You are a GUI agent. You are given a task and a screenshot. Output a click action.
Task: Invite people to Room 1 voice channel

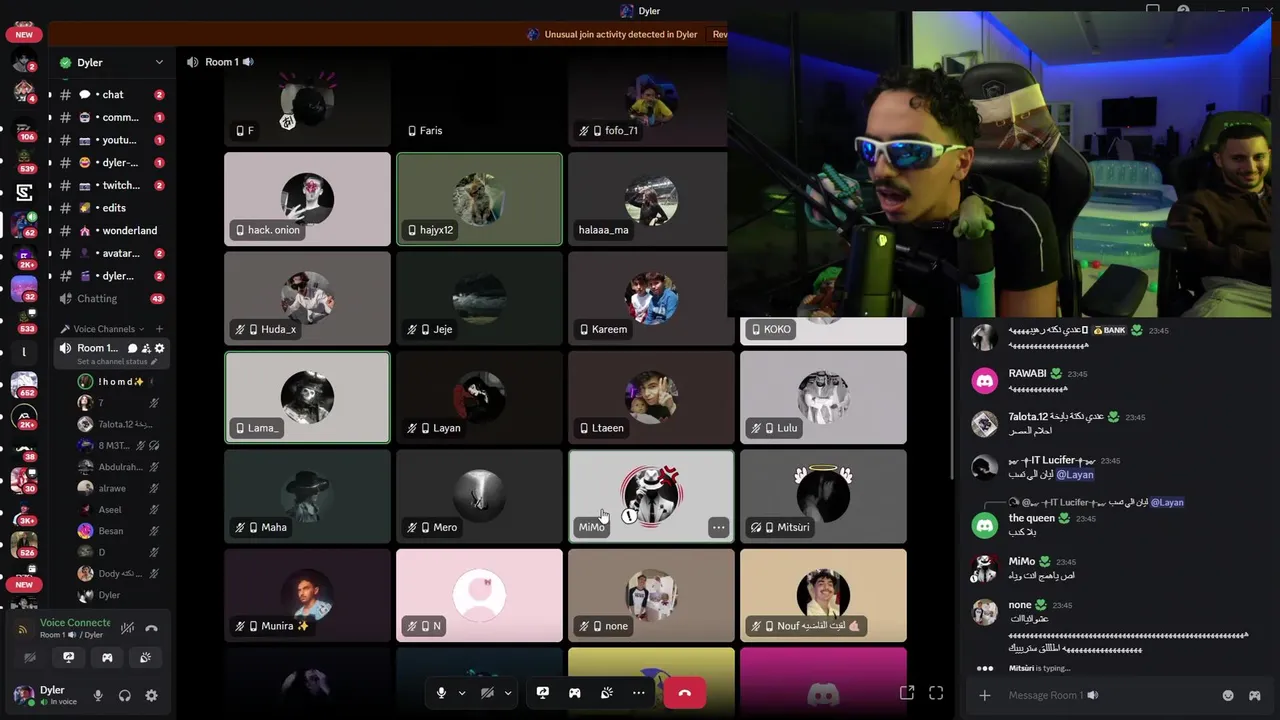(145, 348)
